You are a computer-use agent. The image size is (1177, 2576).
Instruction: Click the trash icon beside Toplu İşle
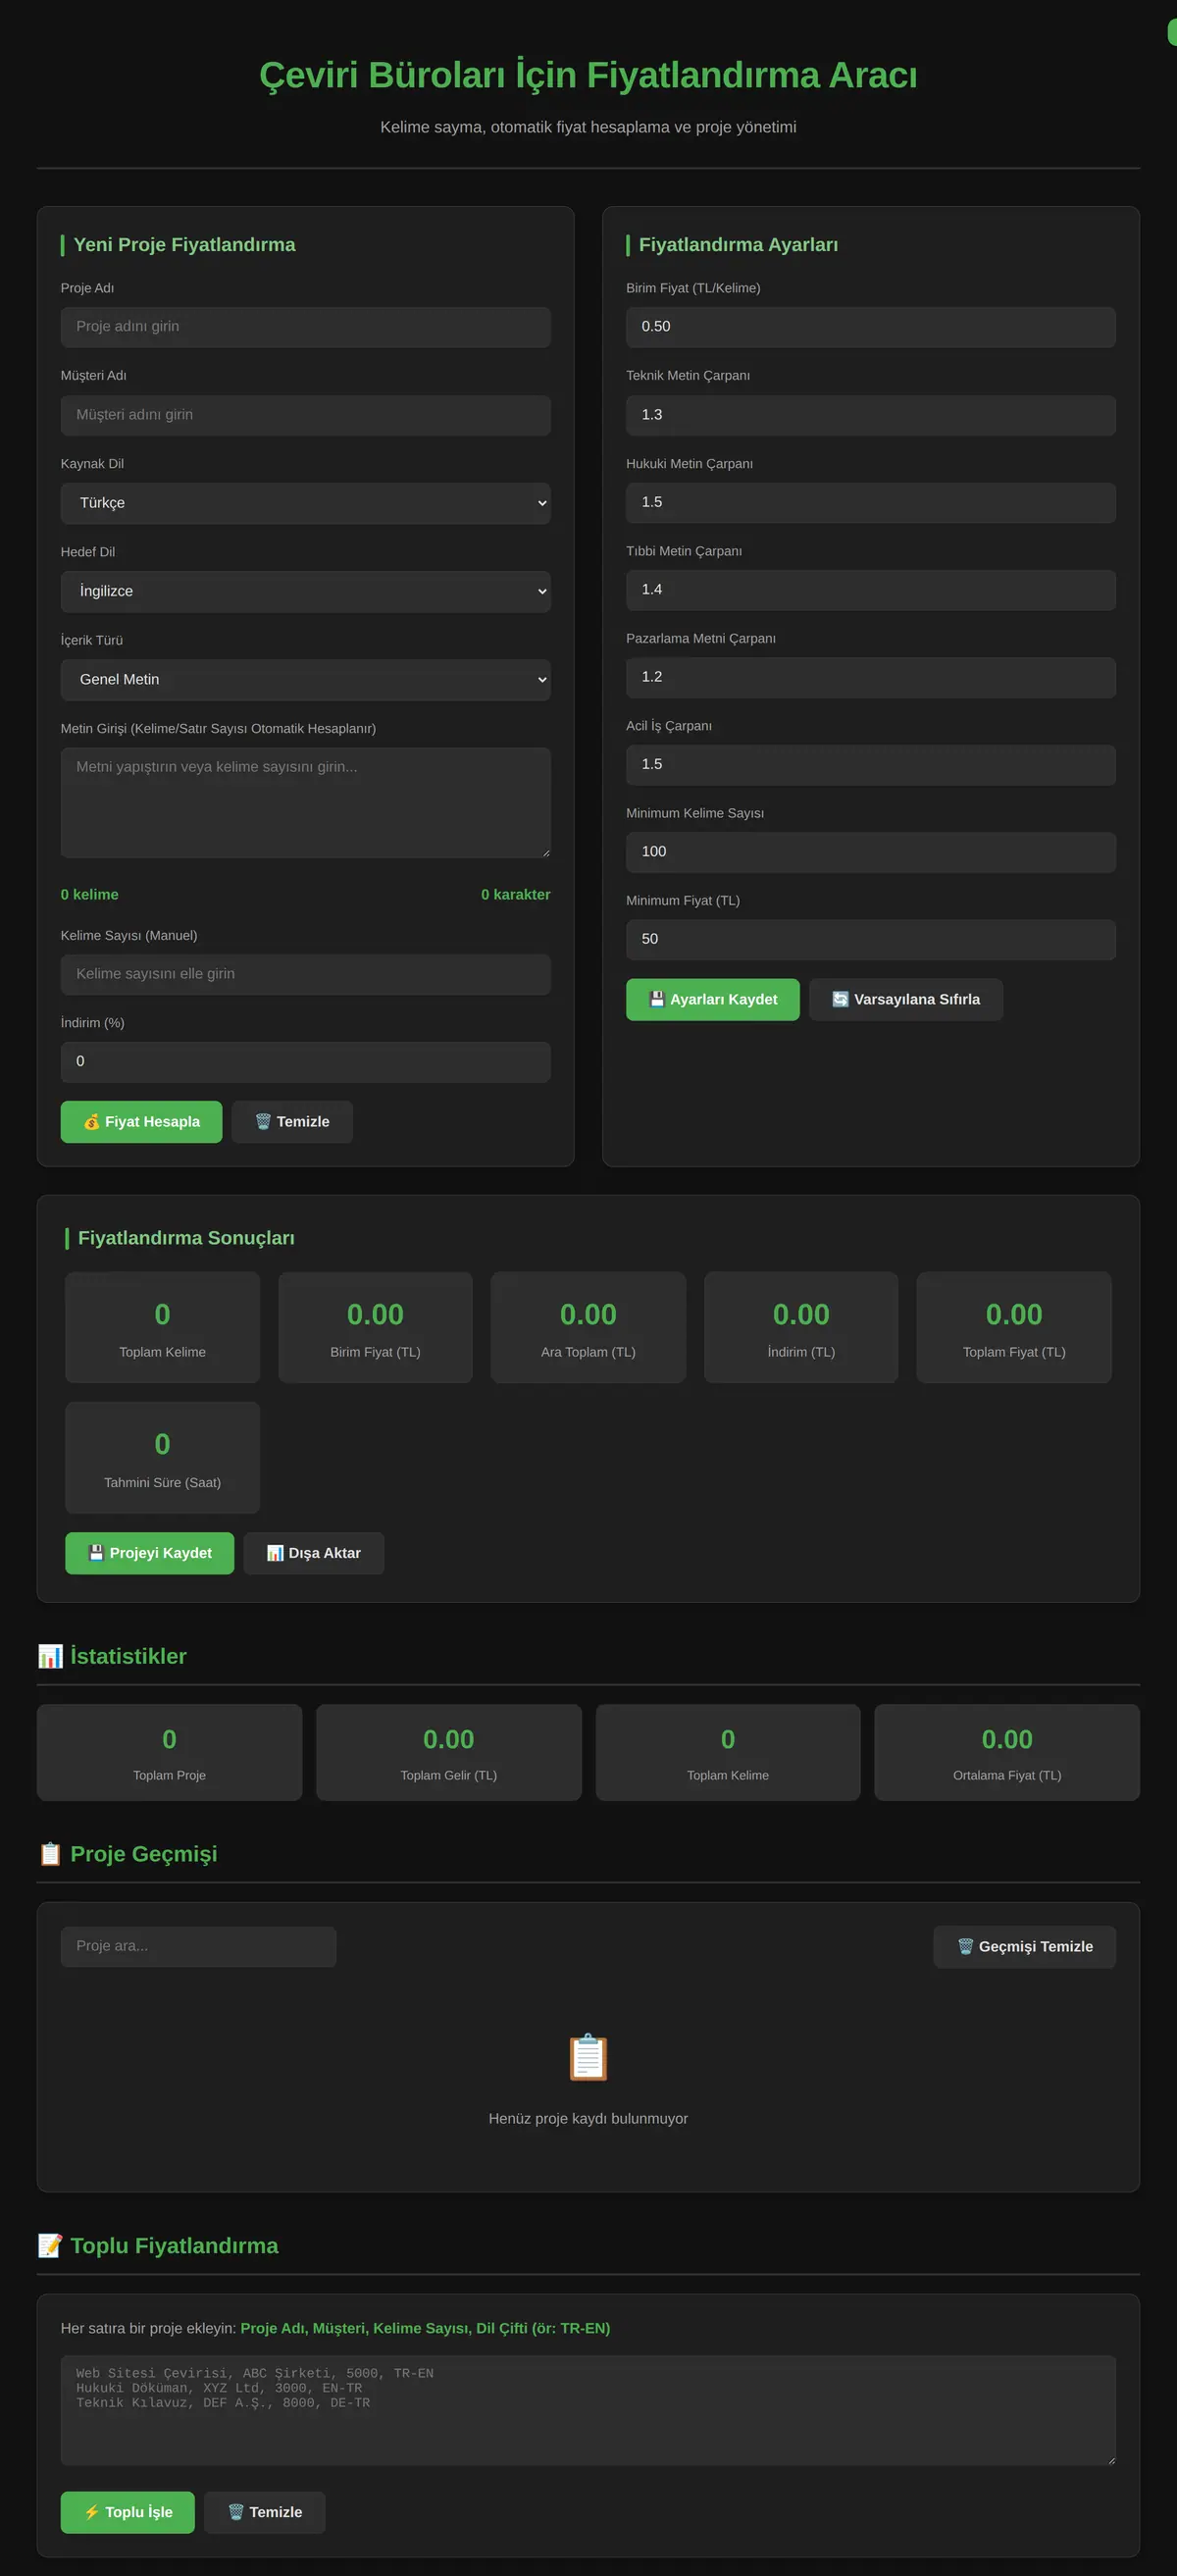point(236,2512)
